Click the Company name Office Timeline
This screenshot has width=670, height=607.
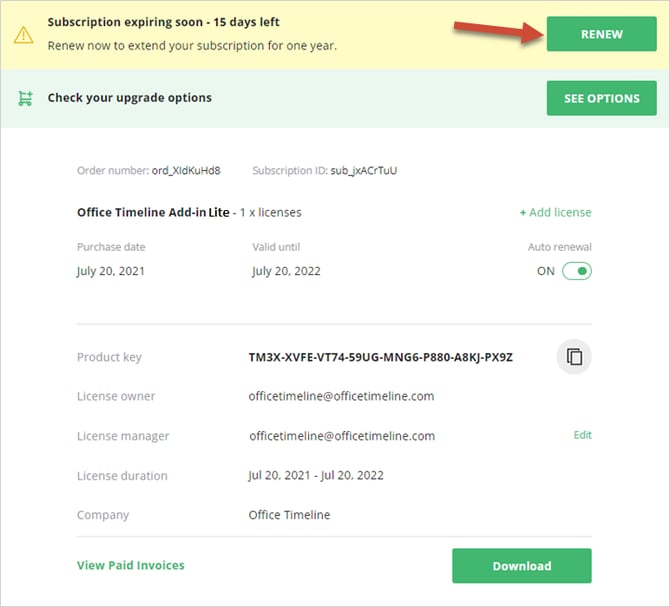coord(289,515)
